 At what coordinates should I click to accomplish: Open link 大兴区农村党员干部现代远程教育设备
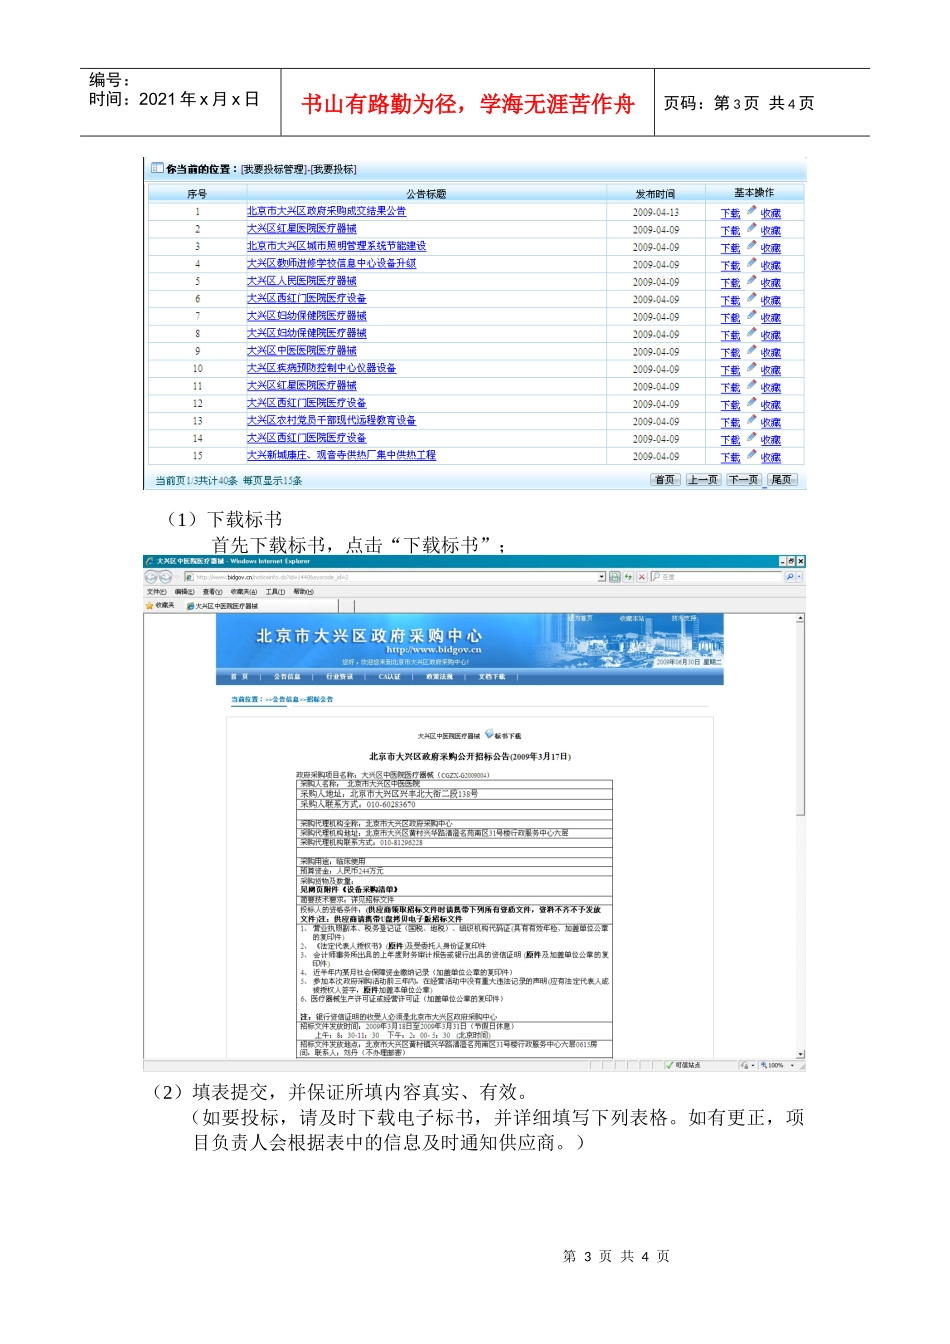point(331,420)
